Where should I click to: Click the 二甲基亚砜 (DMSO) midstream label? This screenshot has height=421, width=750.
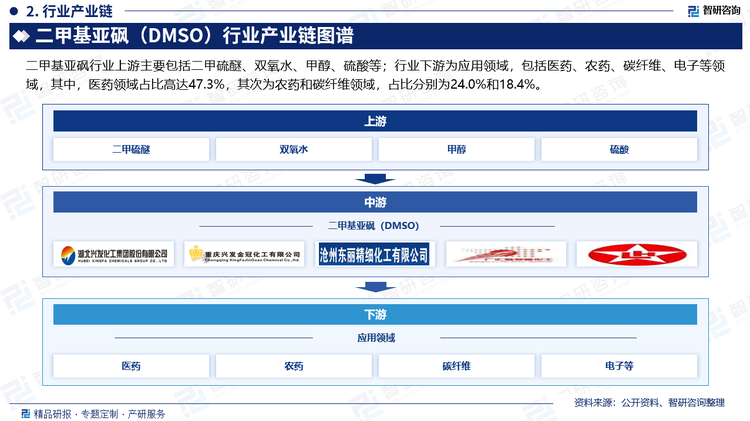pyautogui.click(x=374, y=225)
